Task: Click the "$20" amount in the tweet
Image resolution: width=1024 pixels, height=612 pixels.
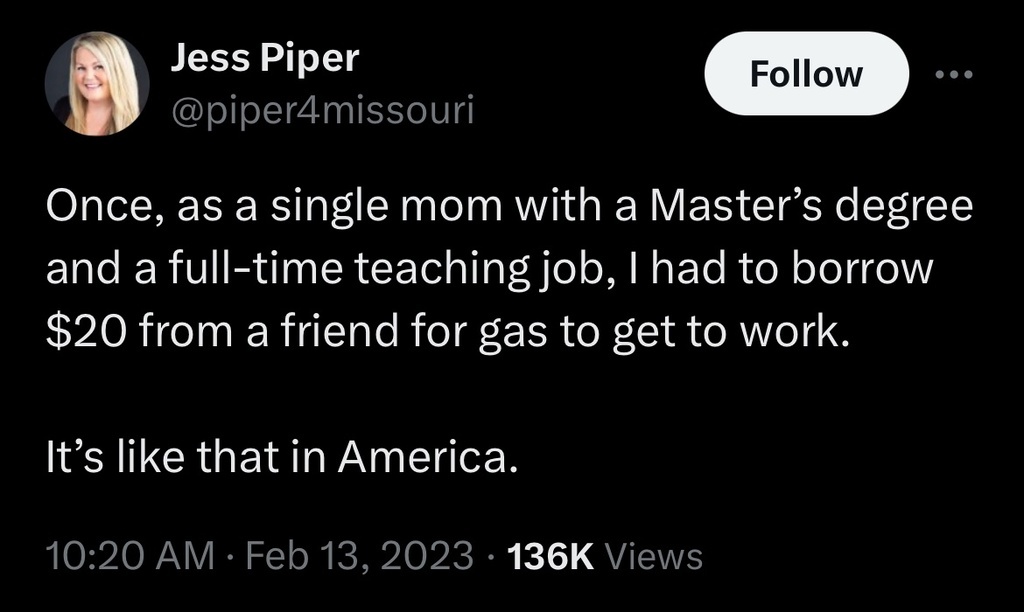Action: click(x=85, y=333)
